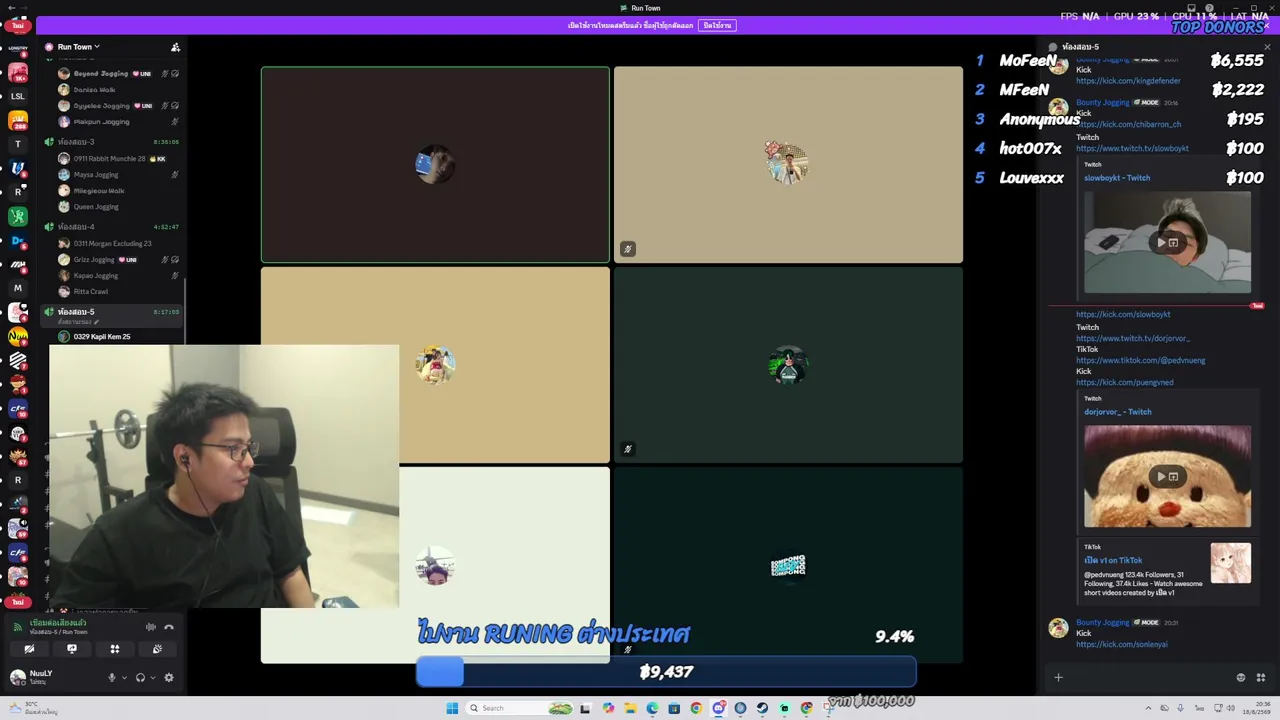Click the invite people icon beside Run Town
The image size is (1280, 720).
175,47
